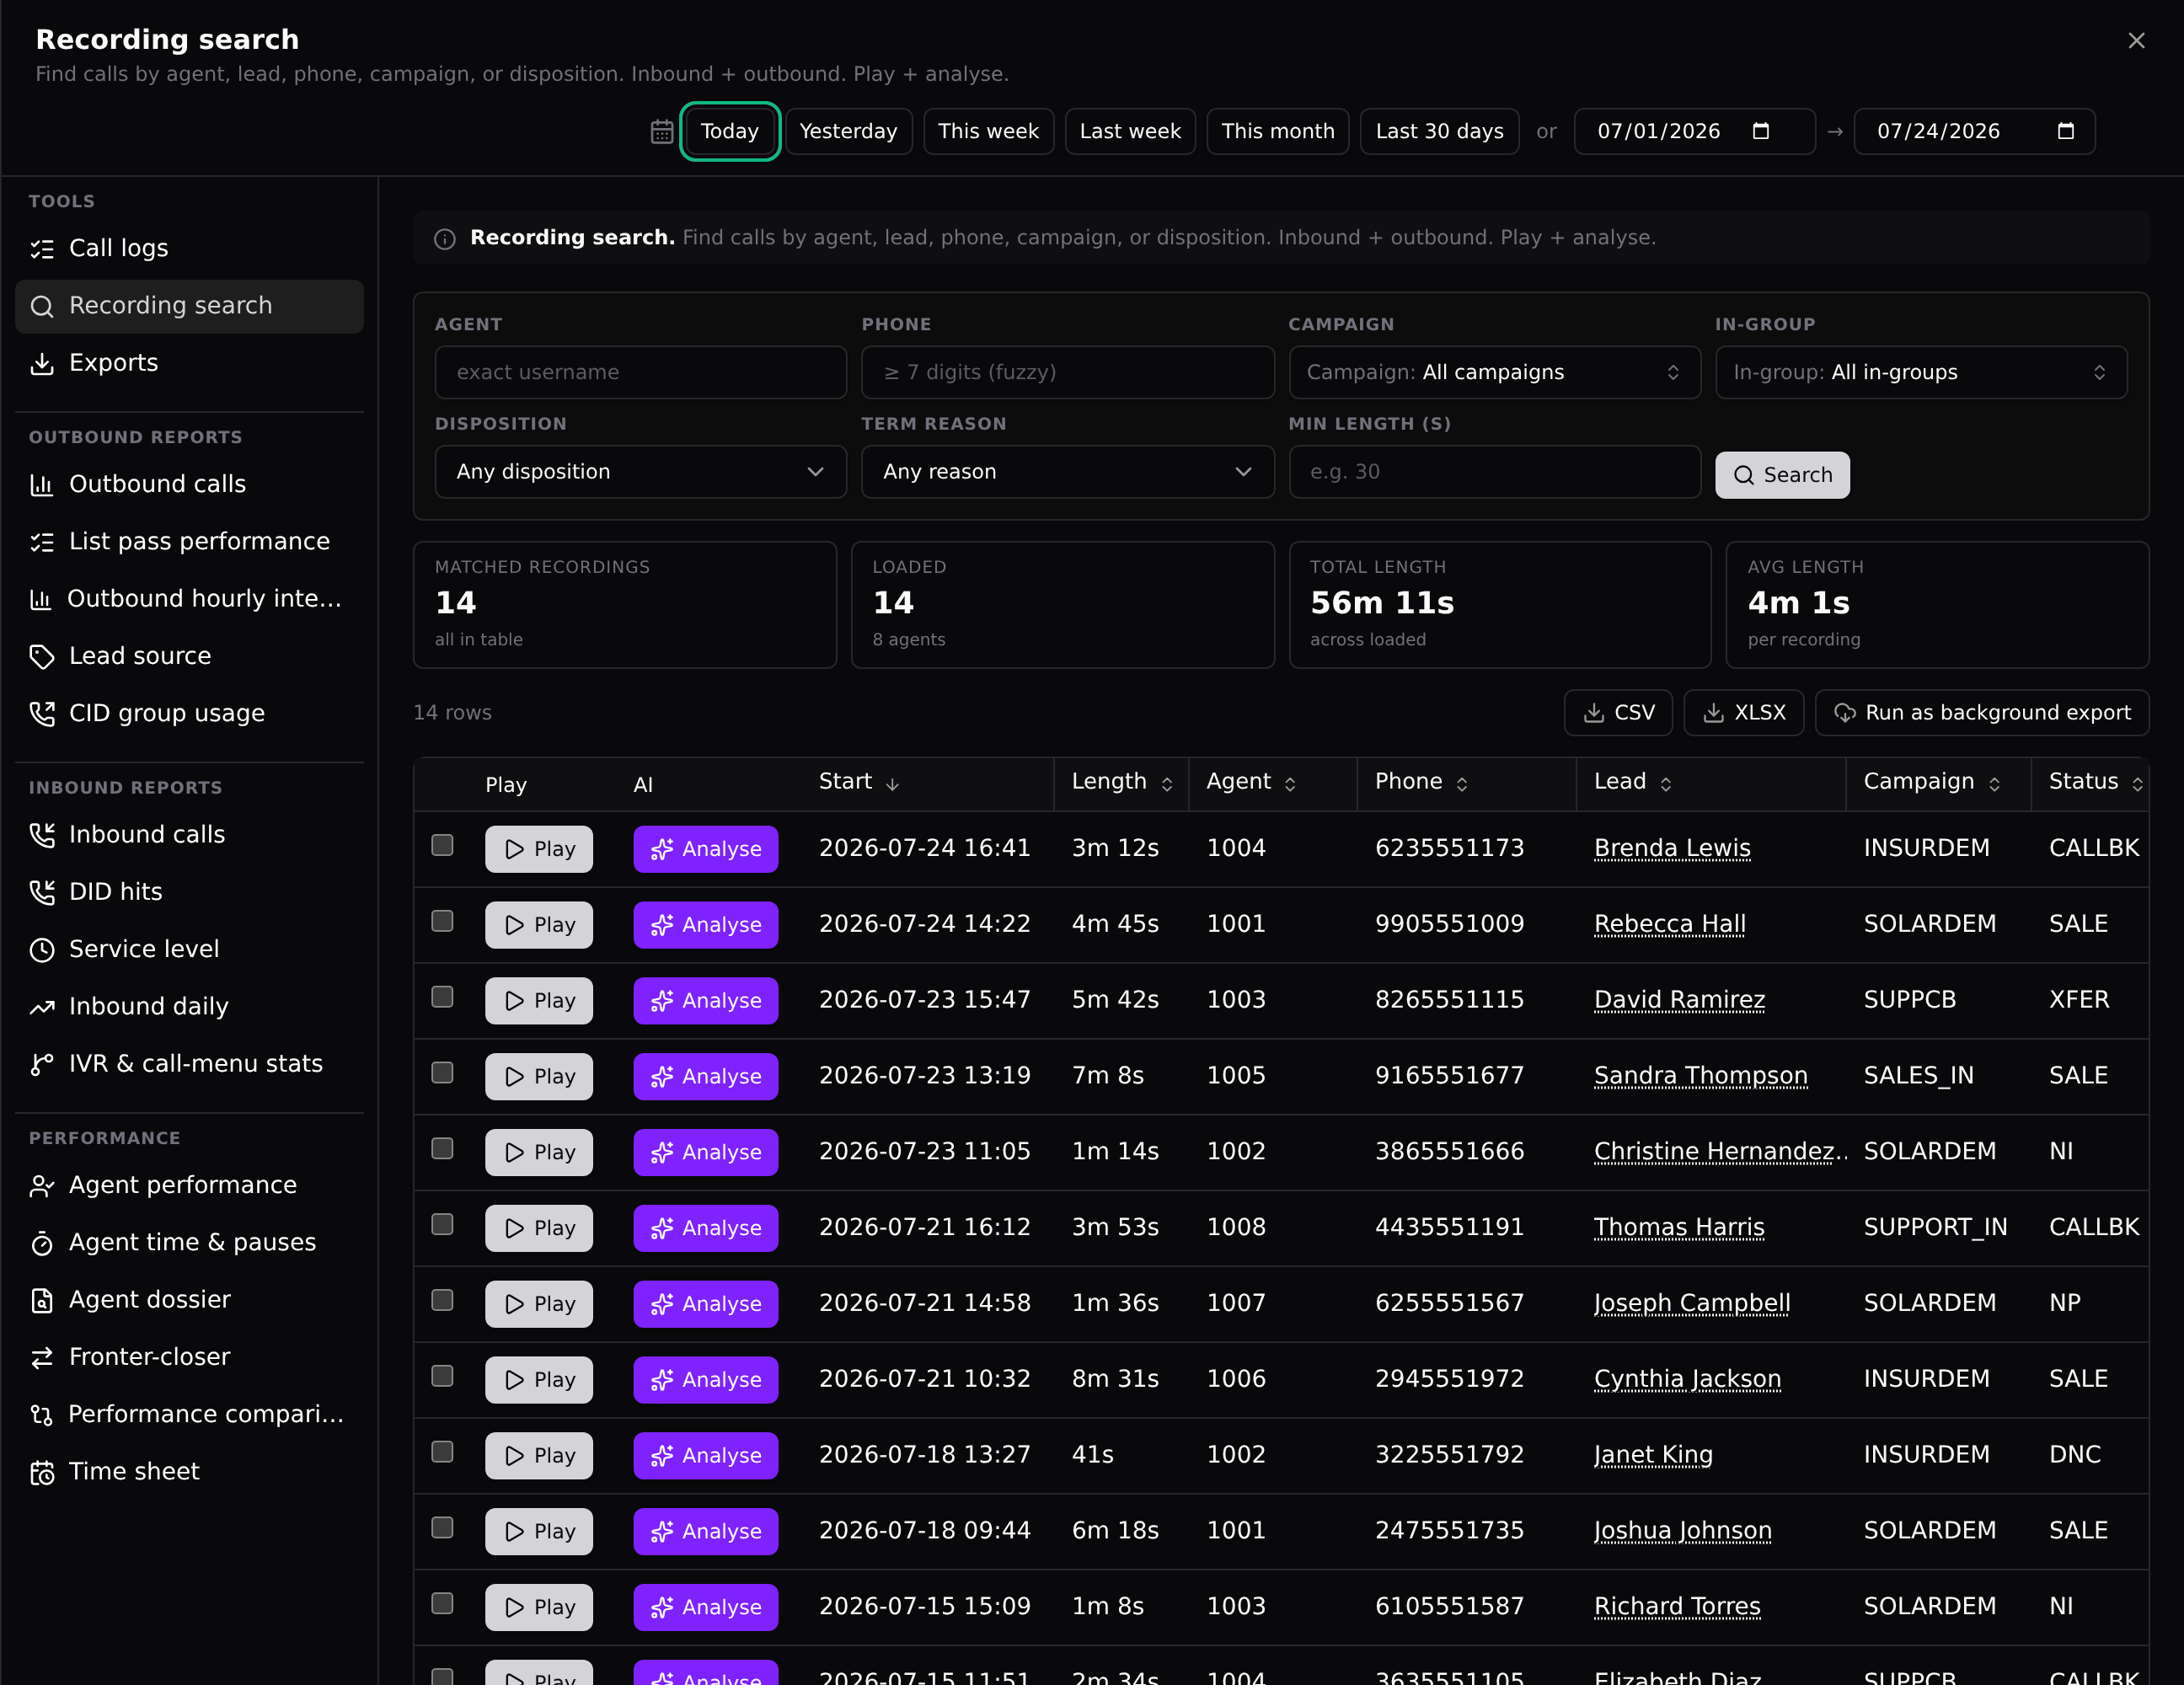Analyse the David Ramirez call with AI

coord(706,1001)
